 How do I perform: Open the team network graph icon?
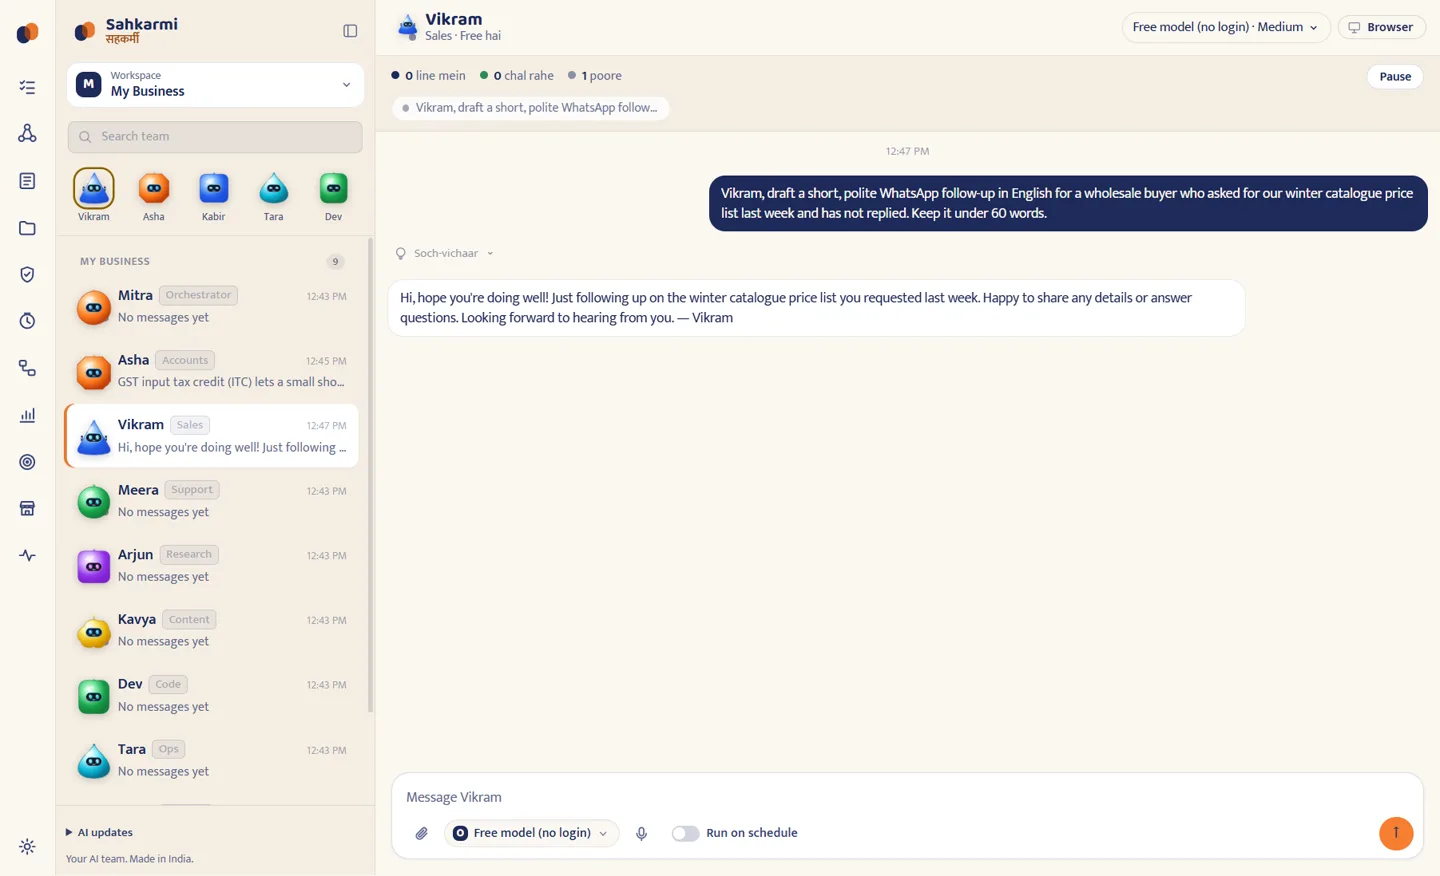[27, 134]
